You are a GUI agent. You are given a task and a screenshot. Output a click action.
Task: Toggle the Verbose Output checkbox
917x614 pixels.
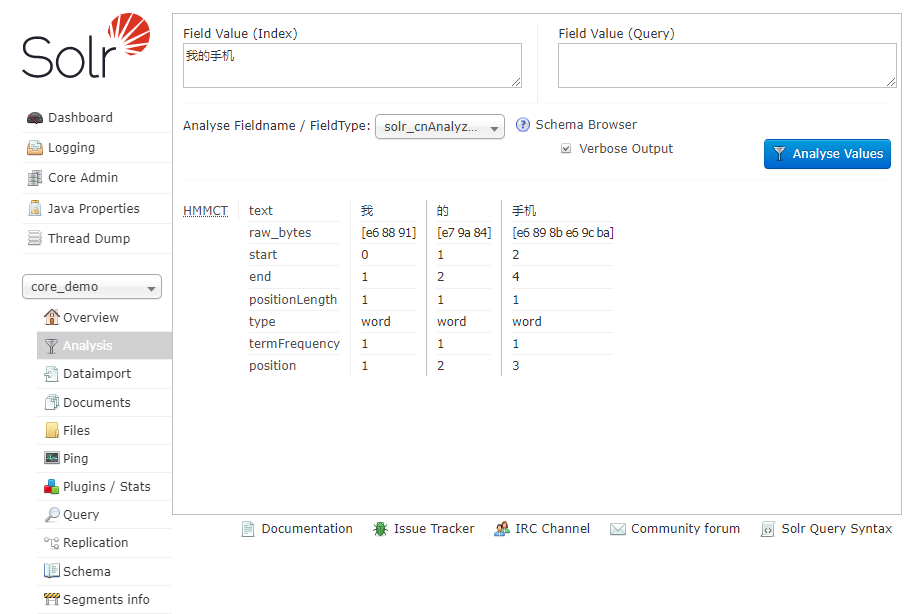coord(566,149)
